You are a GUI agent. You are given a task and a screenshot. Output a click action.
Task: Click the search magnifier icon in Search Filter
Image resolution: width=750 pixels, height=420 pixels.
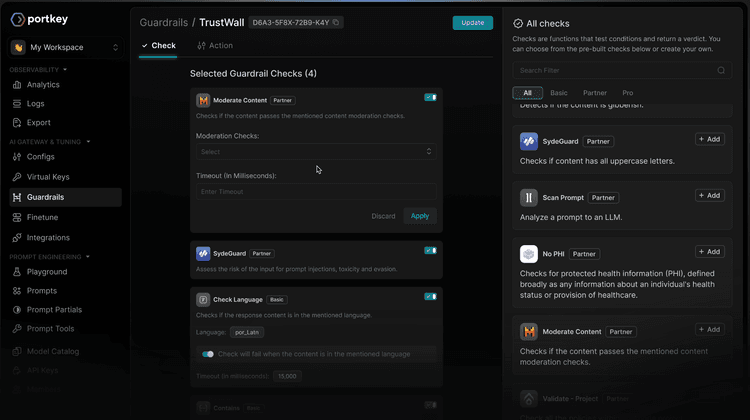[721, 70]
